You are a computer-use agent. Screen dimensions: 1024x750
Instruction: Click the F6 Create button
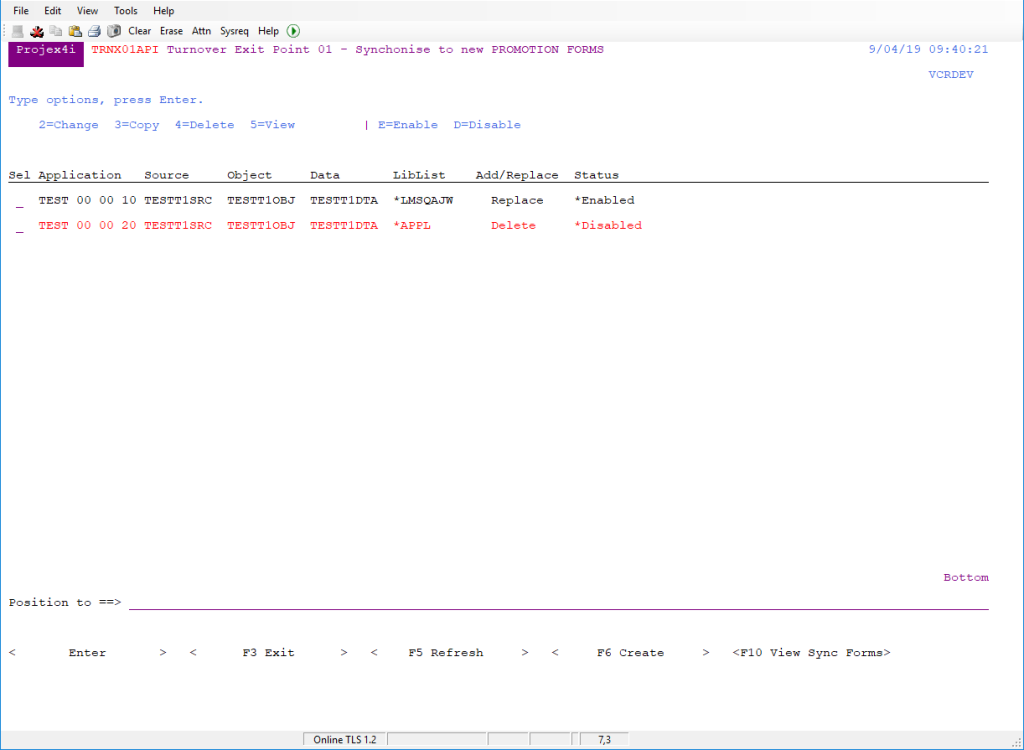[630, 653]
